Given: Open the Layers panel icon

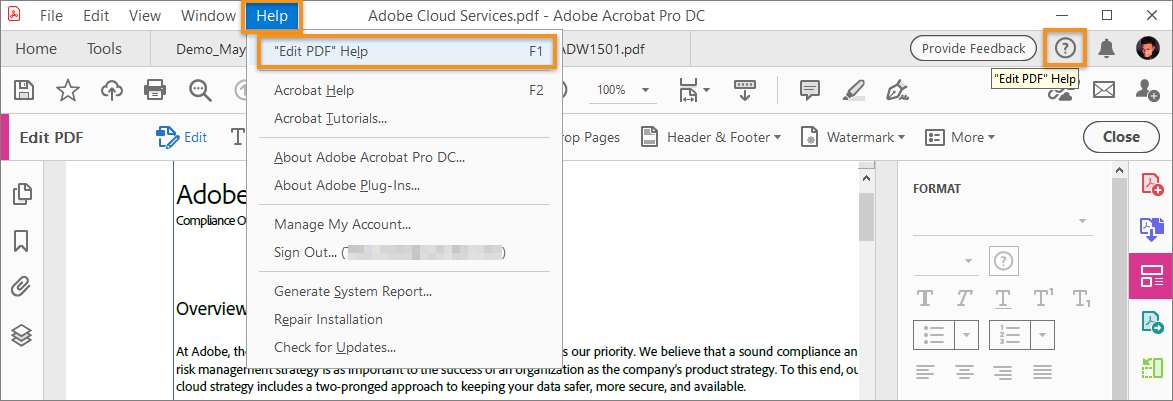Looking at the screenshot, I should [21, 335].
